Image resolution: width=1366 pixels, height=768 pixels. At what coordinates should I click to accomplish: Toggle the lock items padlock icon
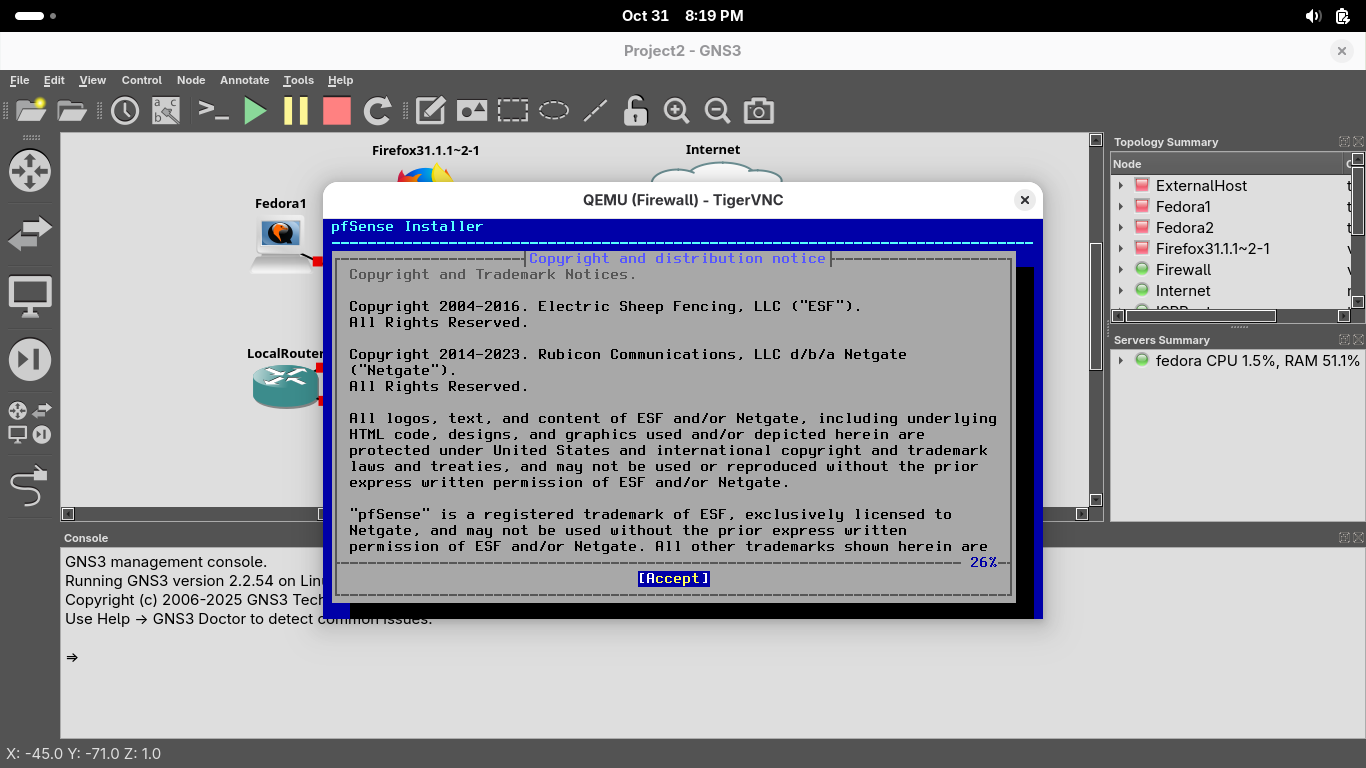click(x=635, y=111)
